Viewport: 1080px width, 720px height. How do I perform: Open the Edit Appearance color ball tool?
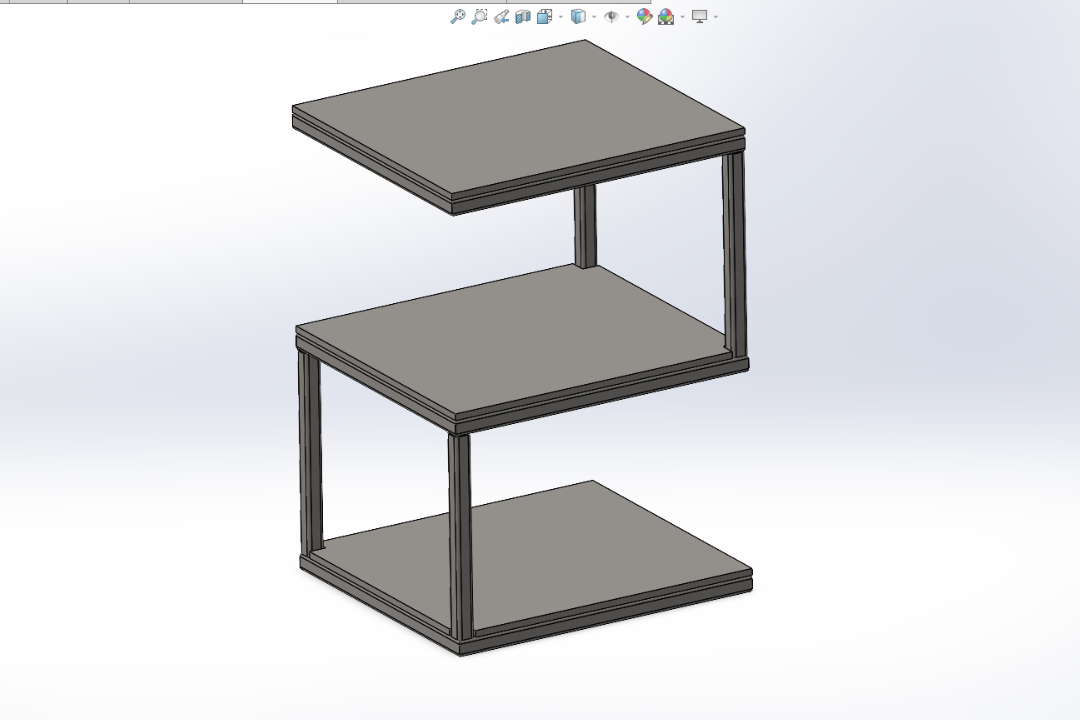click(x=644, y=17)
